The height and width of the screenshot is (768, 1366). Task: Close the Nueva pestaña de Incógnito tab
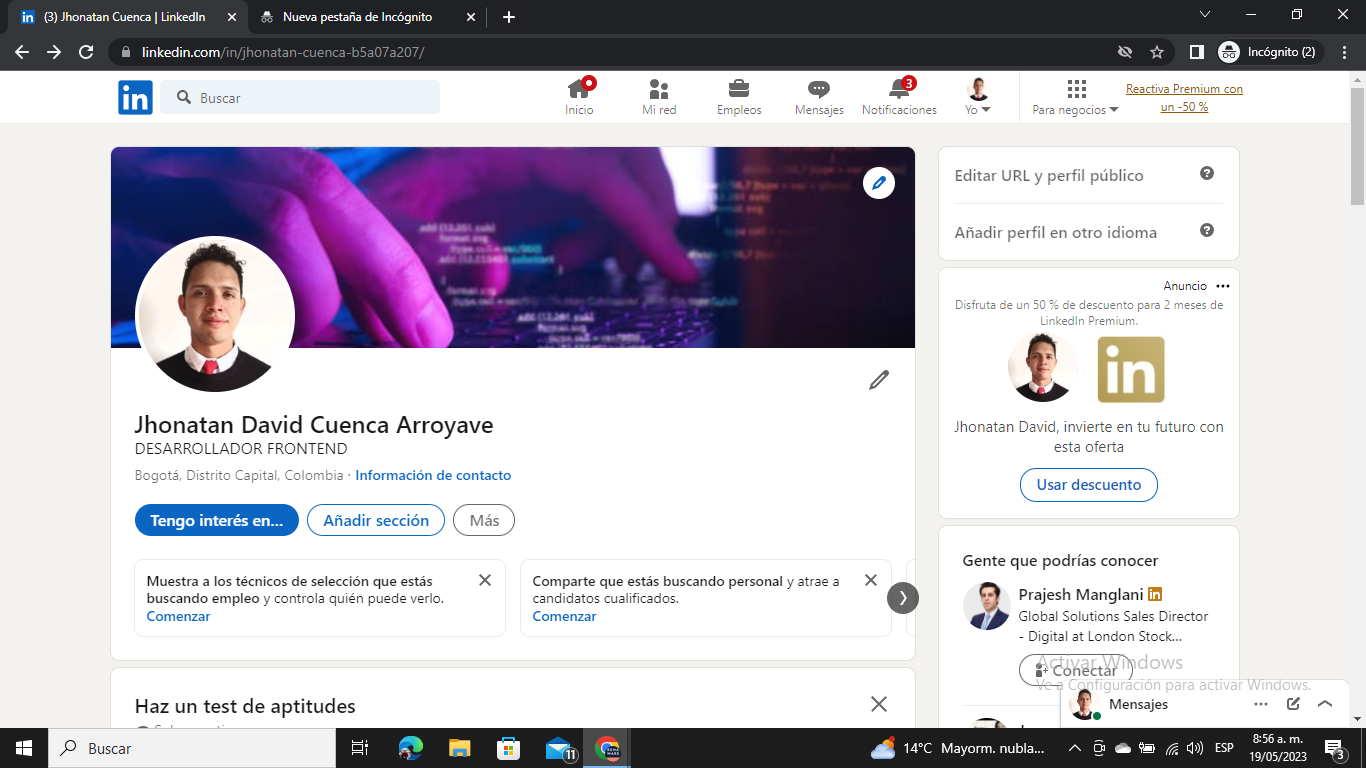[x=471, y=17]
